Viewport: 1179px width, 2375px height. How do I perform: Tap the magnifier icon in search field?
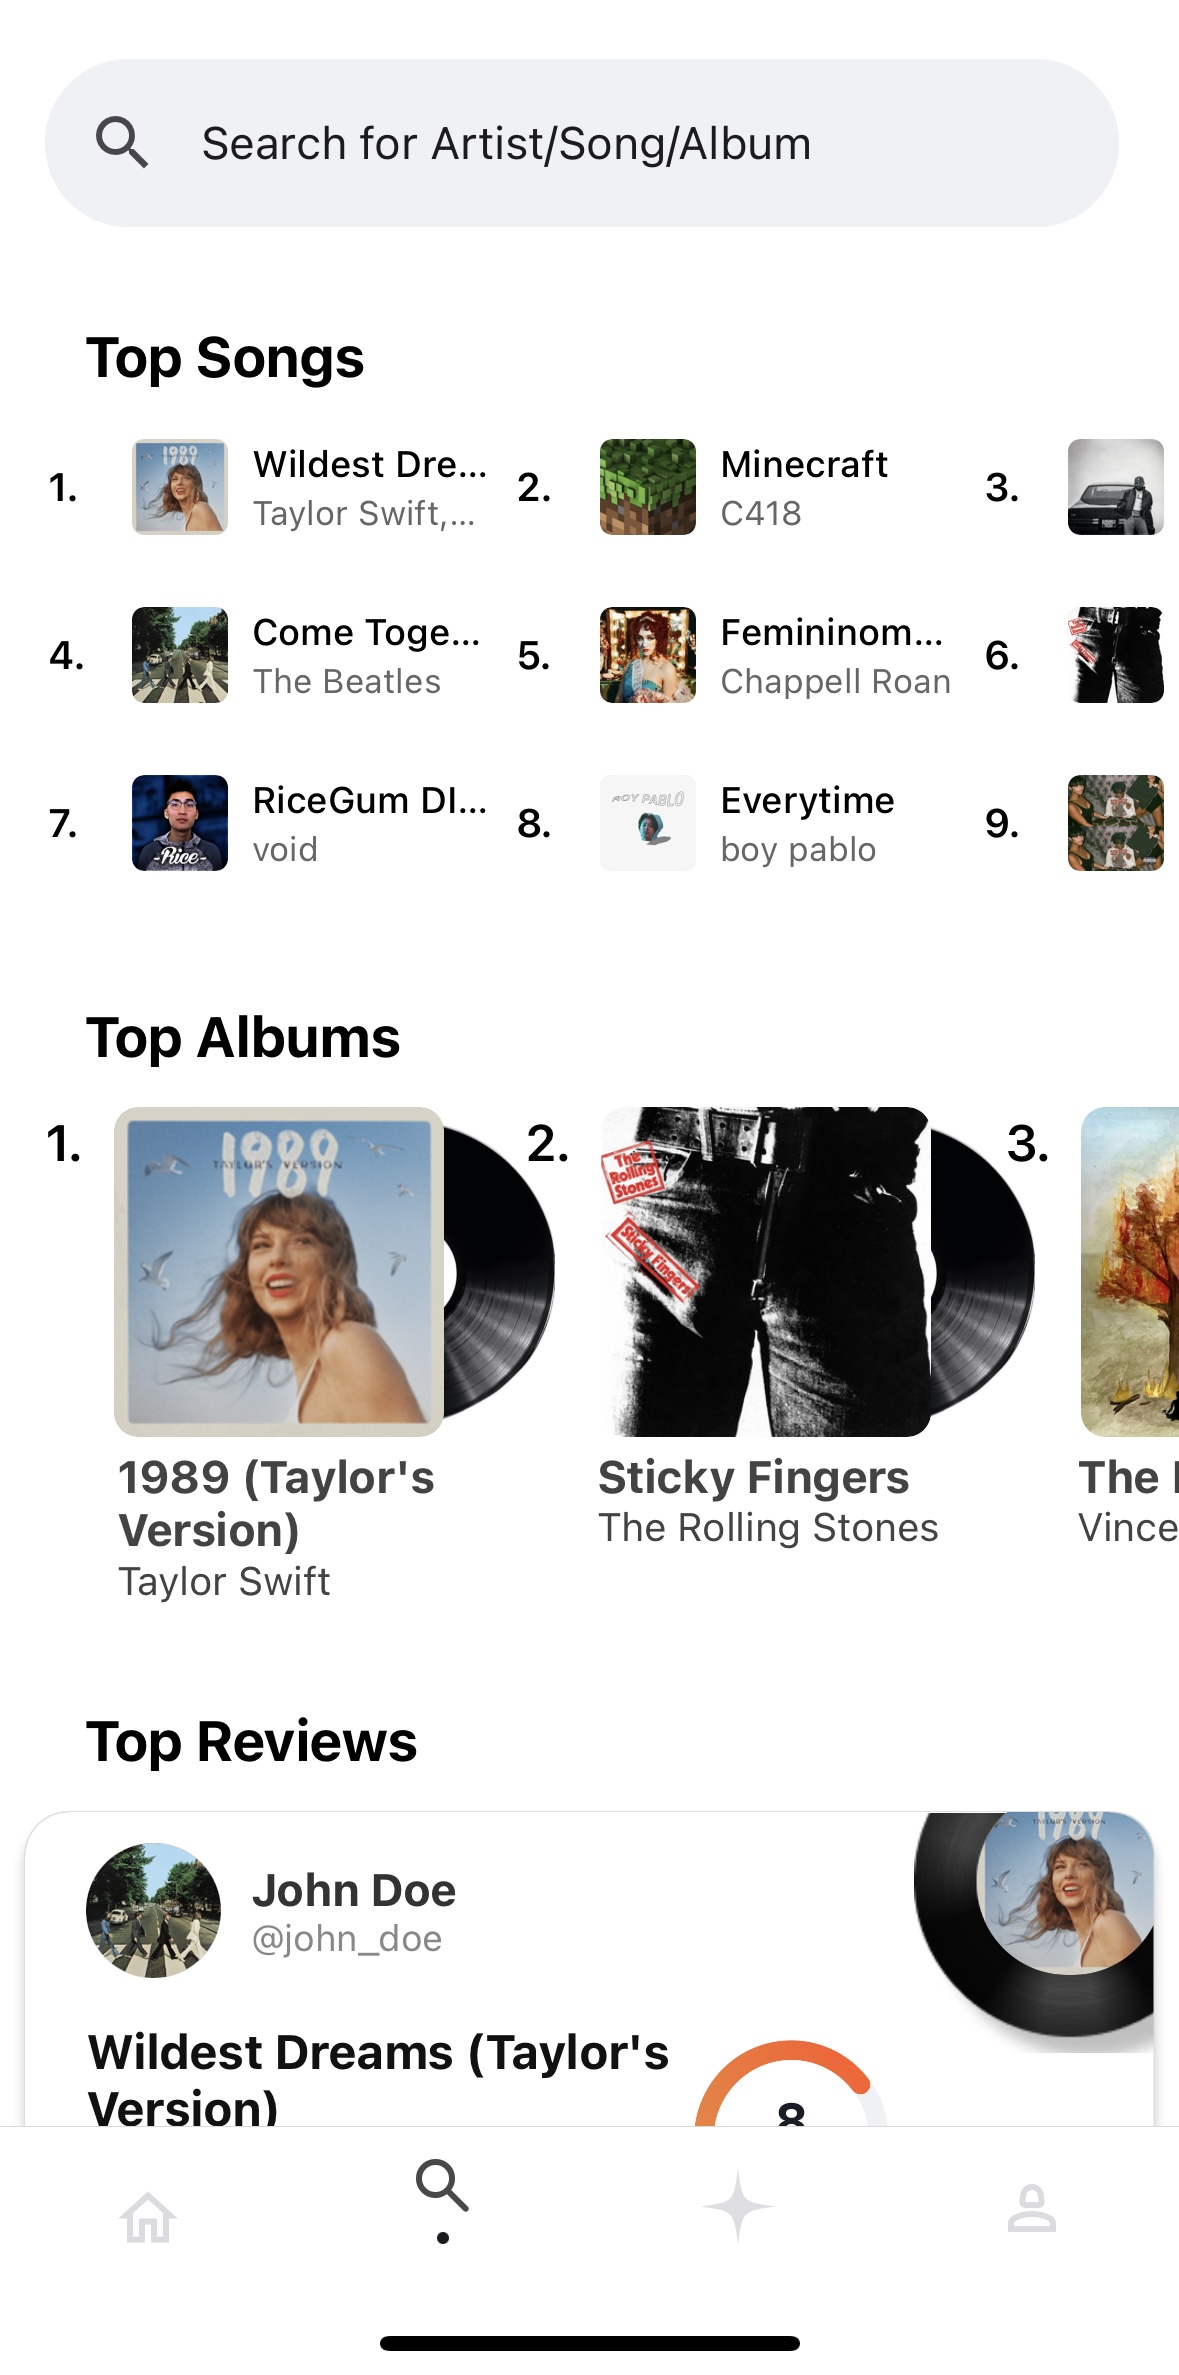pyautogui.click(x=122, y=142)
